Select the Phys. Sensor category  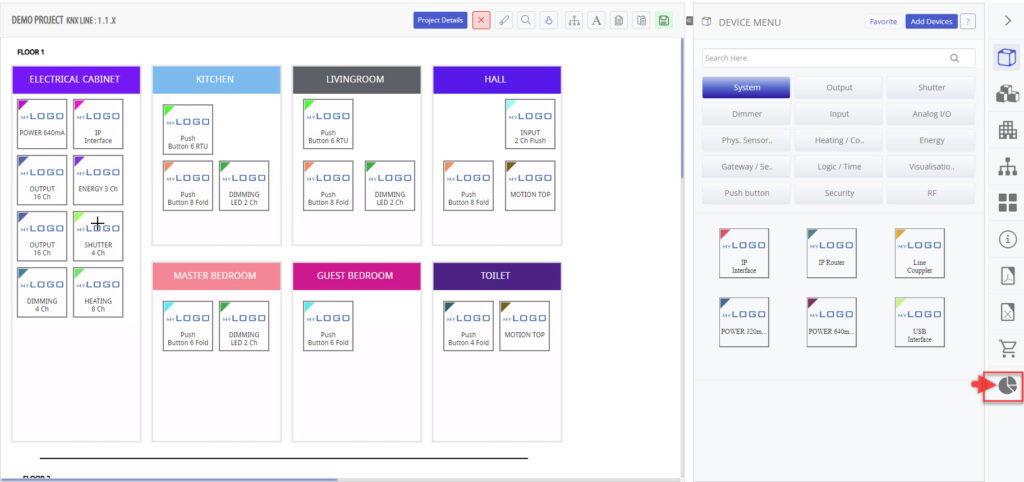coord(746,140)
